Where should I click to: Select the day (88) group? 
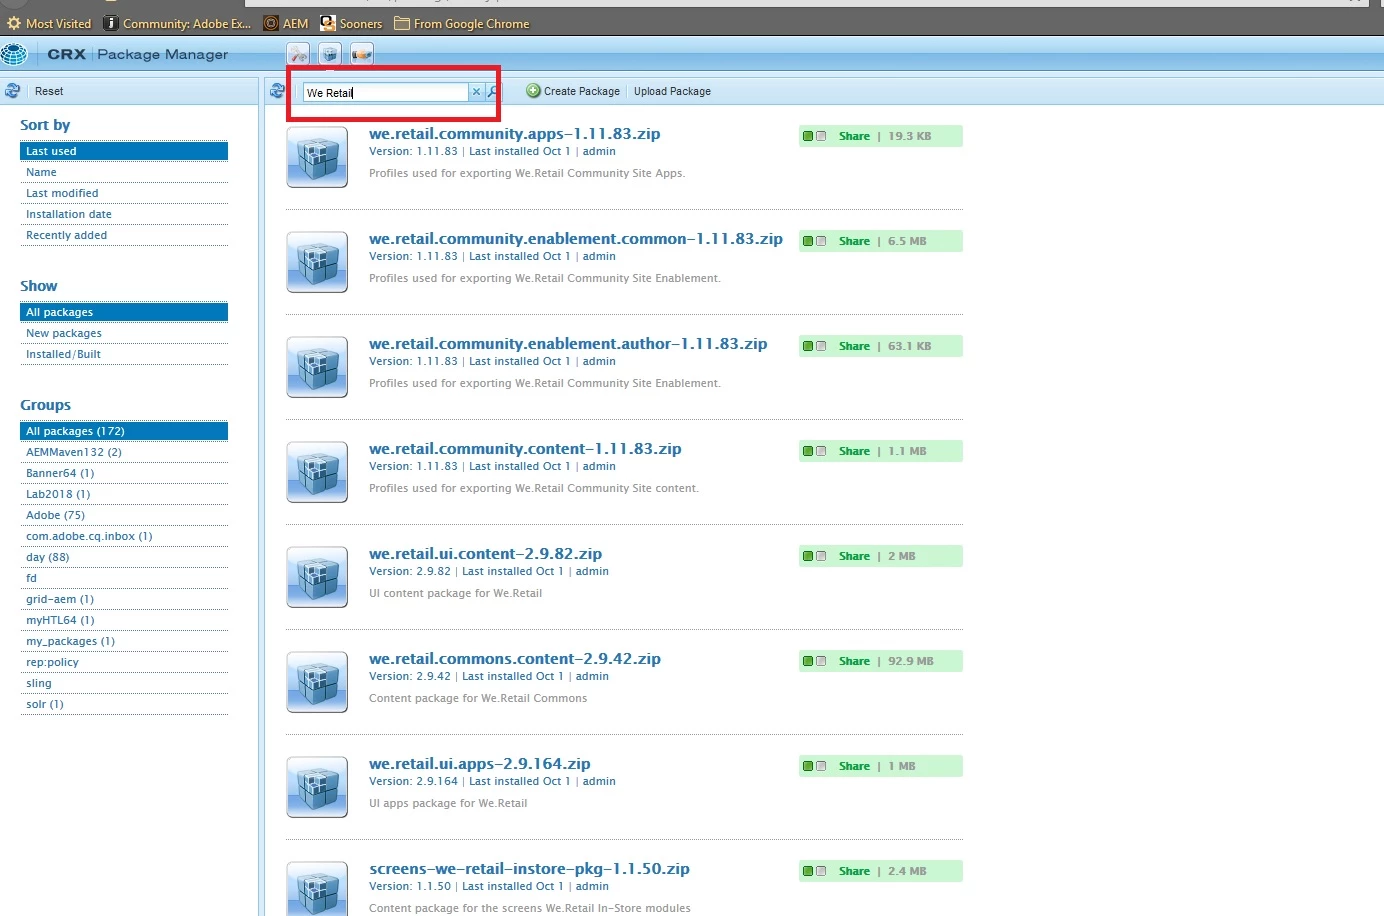[x=124, y=557]
